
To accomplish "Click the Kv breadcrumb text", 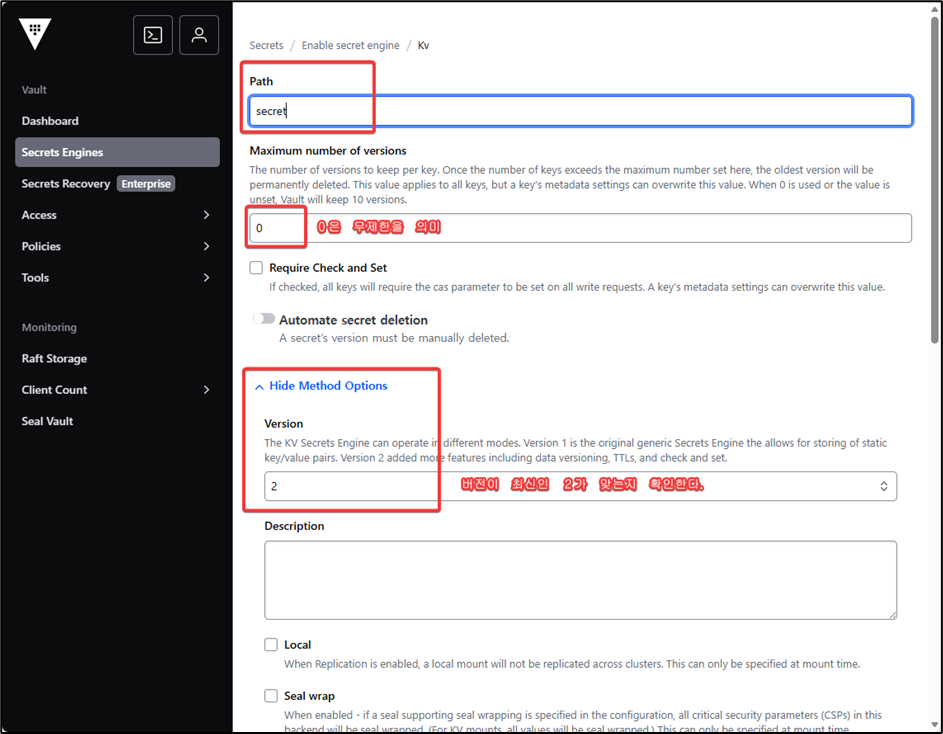I will [423, 45].
